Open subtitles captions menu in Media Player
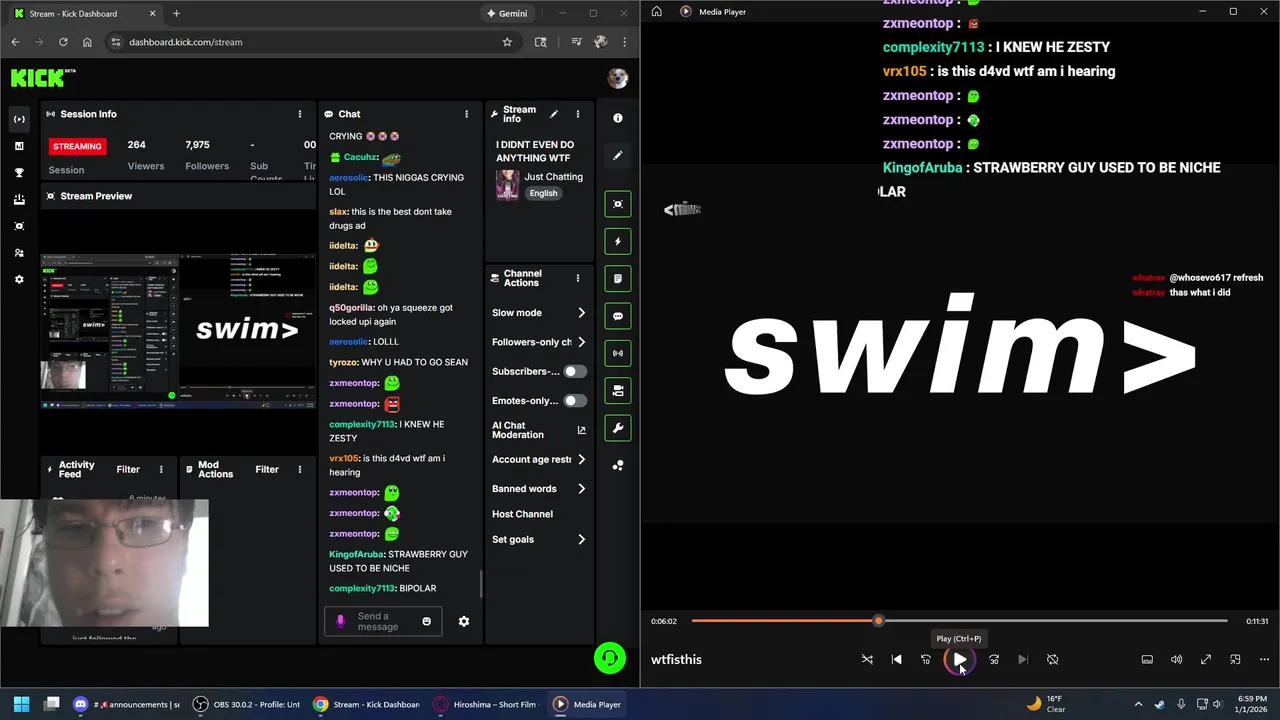This screenshot has height=720, width=1280. (x=1147, y=659)
